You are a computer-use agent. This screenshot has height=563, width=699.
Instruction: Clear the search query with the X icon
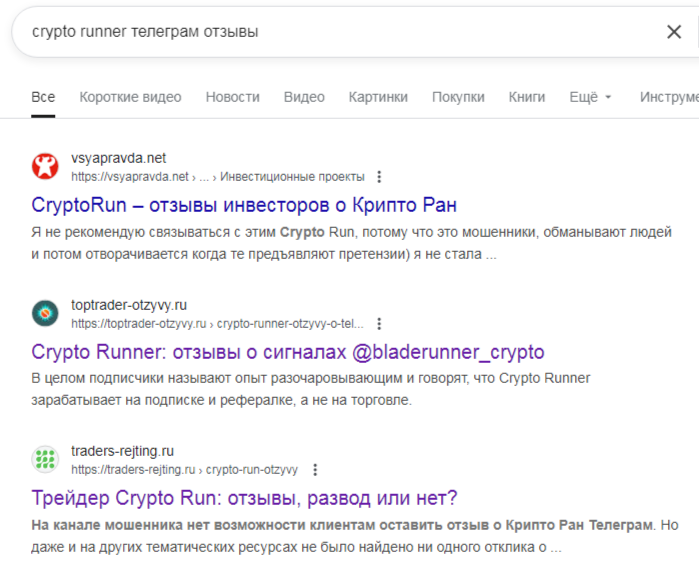click(x=674, y=32)
